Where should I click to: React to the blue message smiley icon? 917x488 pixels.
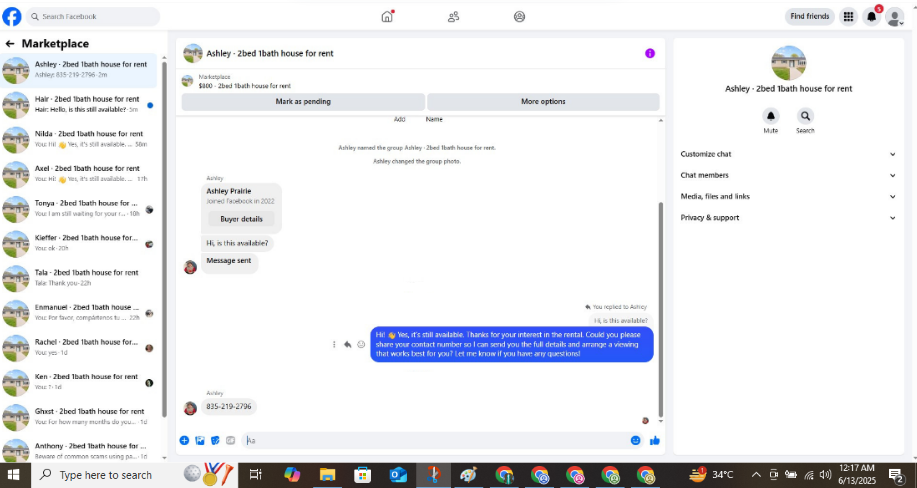361,345
